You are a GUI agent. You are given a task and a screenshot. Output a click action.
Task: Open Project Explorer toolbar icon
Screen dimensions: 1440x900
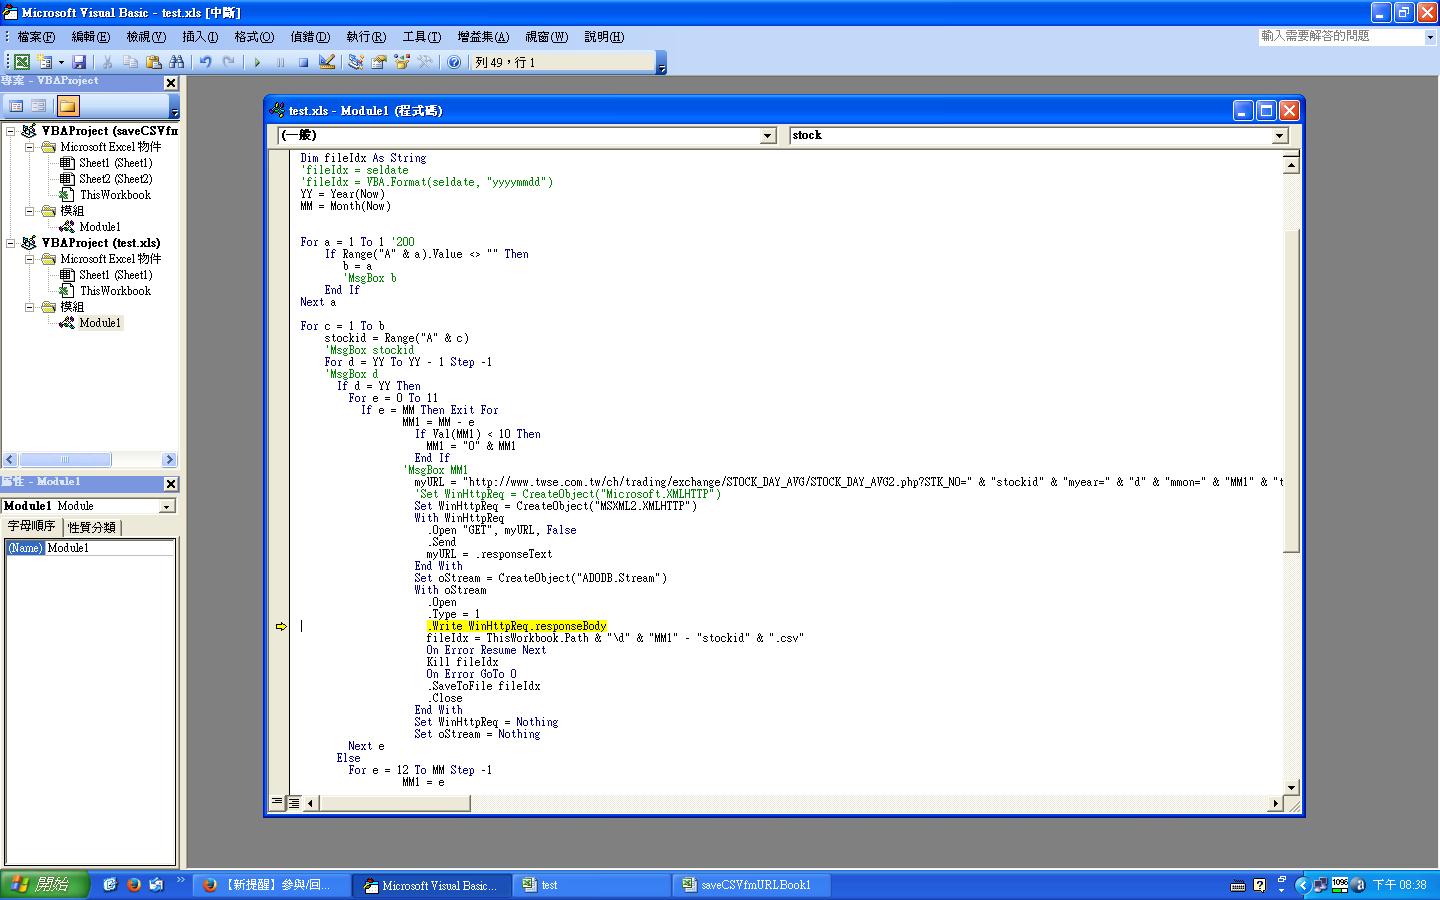355,62
